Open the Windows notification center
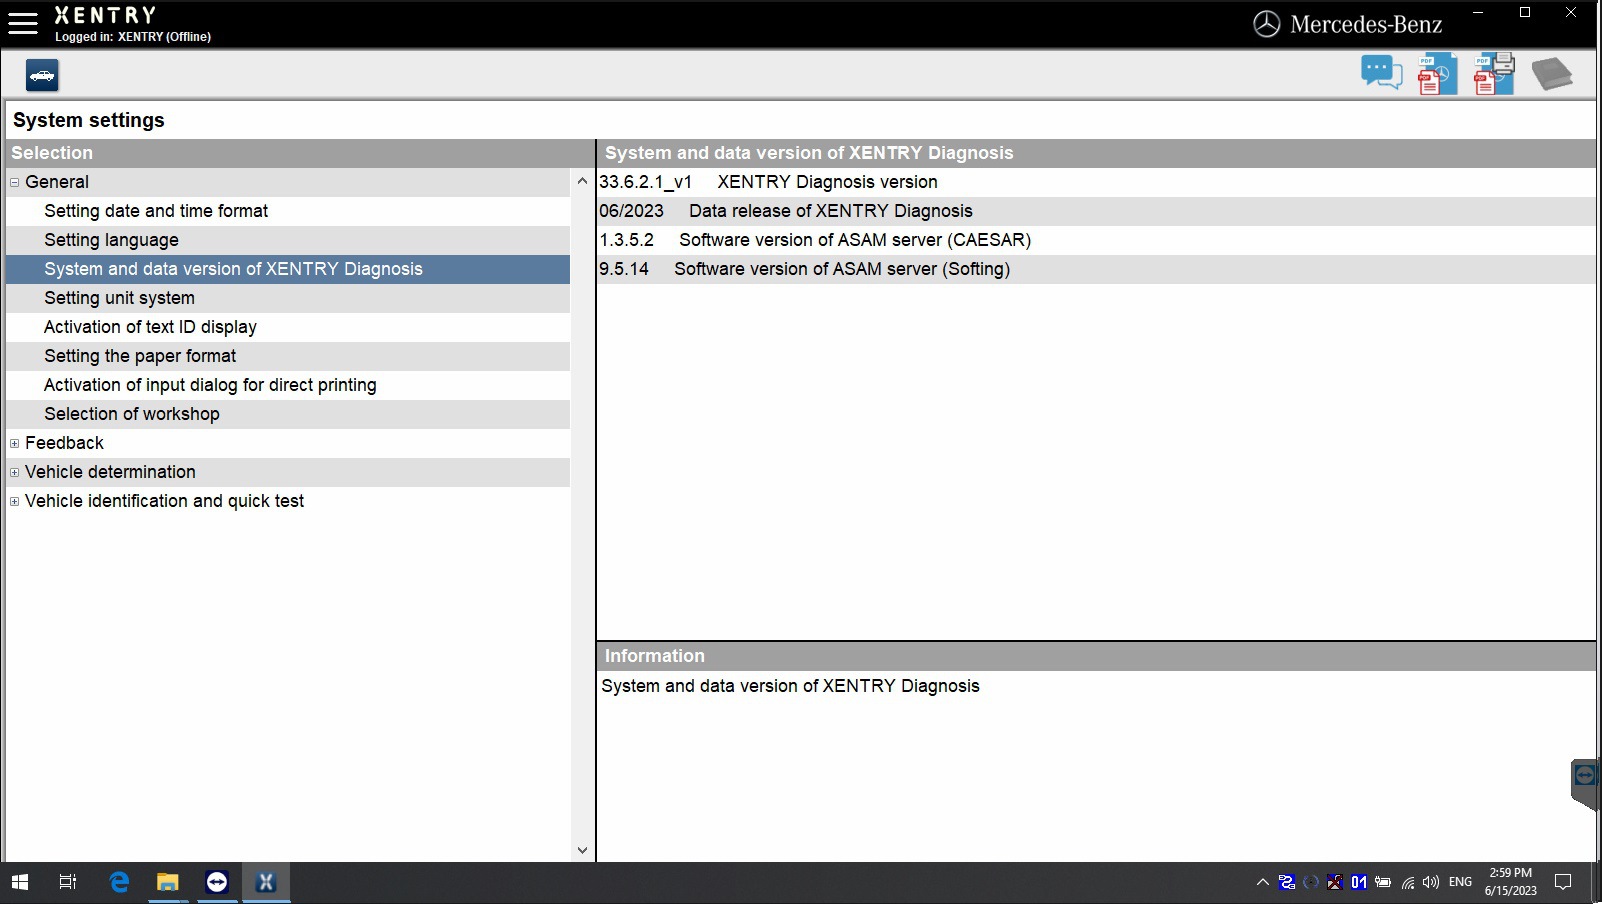 click(x=1563, y=882)
